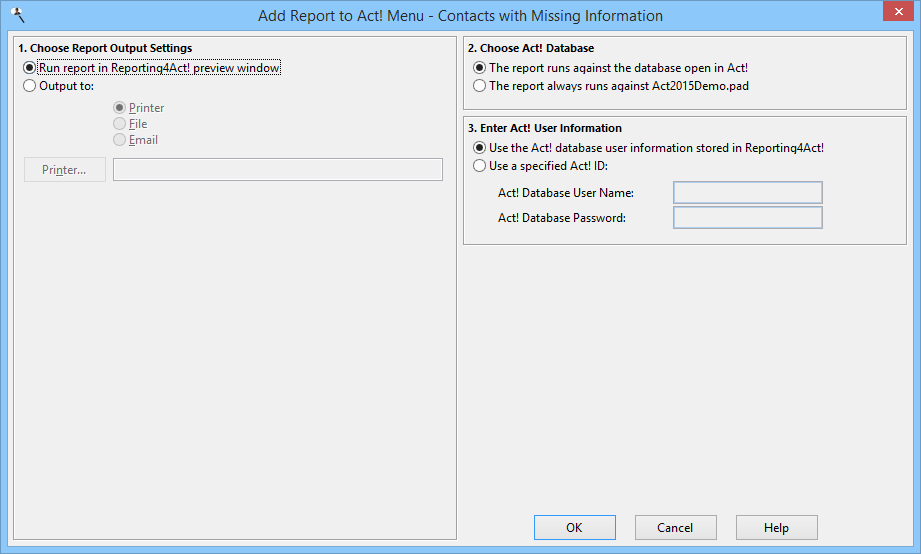Click the Choose Report Output Settings heading
This screenshot has width=921, height=554.
(x=105, y=48)
